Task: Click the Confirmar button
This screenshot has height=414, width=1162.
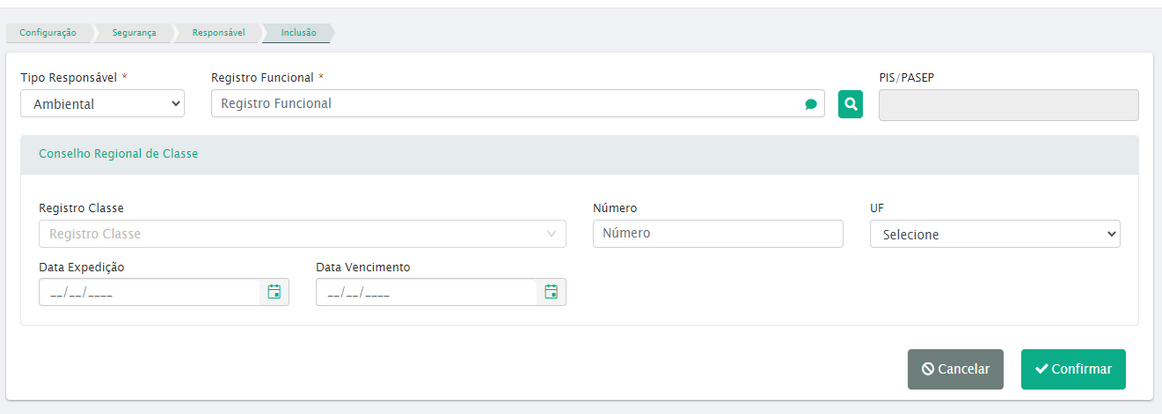Action: tap(1073, 369)
